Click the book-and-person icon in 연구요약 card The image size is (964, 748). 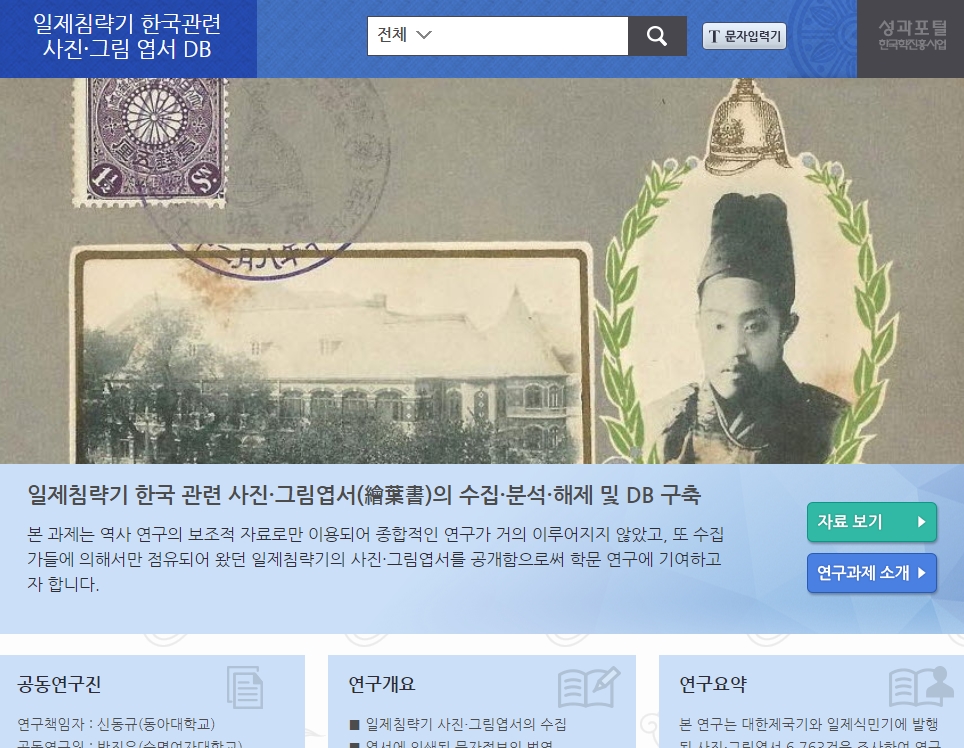(920, 686)
